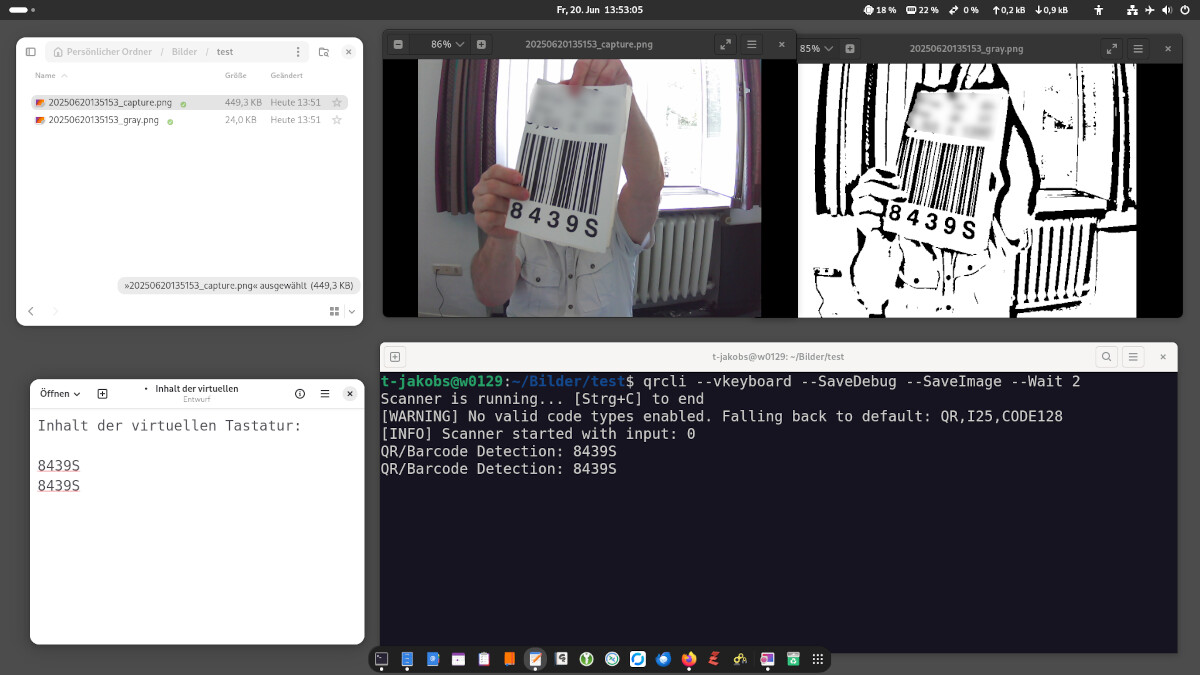Switch to the Text Editor in the dock
Image resolution: width=1200 pixels, height=675 pixels.
coord(536,659)
